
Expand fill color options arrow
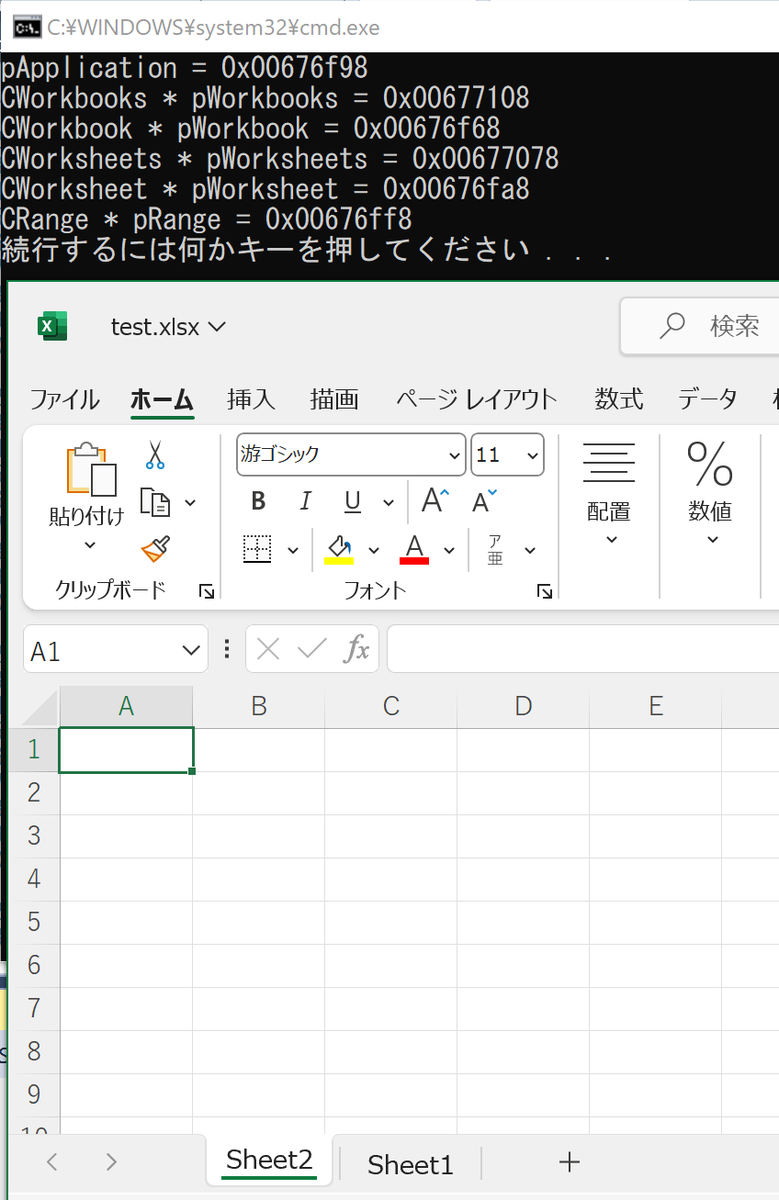click(374, 549)
